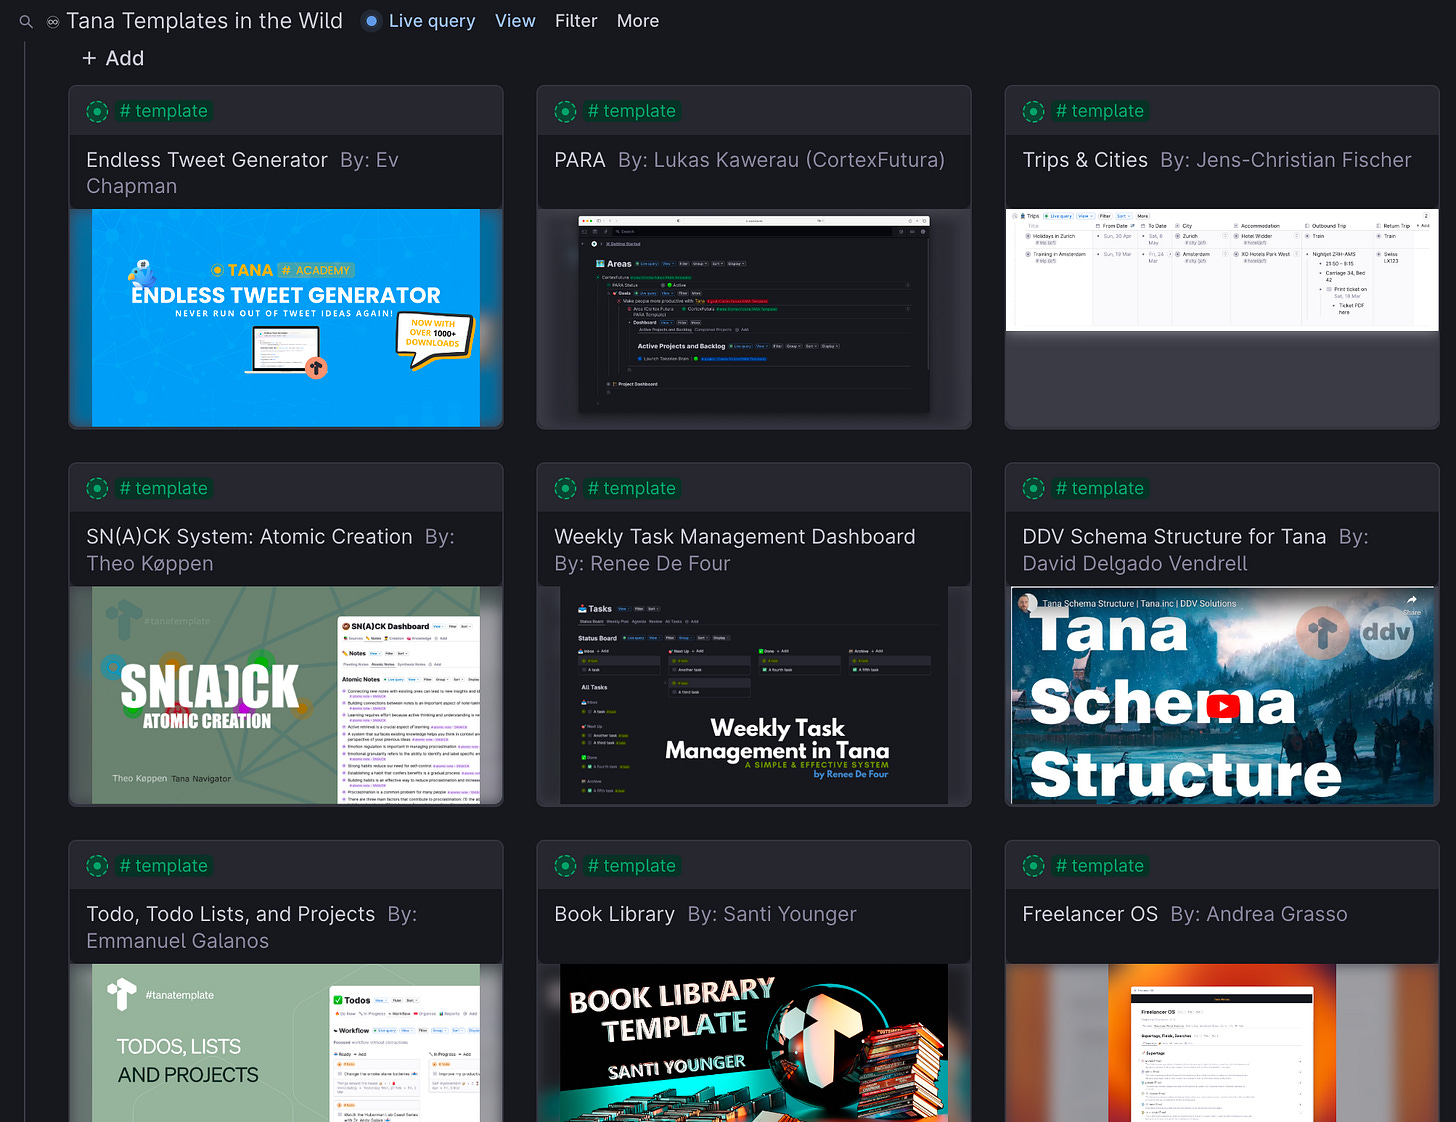Click Share arrow on Tana Schema video
1456x1122 pixels.
(1411, 602)
